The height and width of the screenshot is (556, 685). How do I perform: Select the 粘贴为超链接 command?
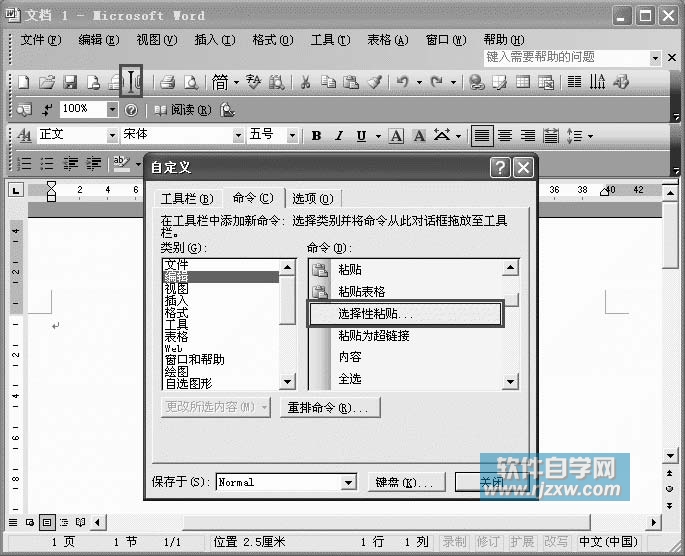406,335
